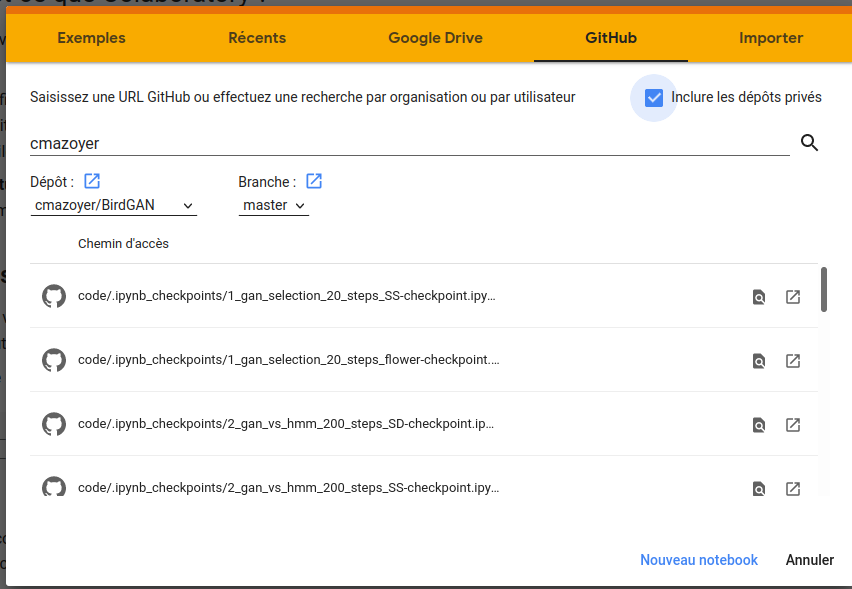Click GitHub logo of 2_gan_vs_hmm_200_steps_SD-checkpoint row
Viewport: 852px width, 589px height.
tap(54, 424)
